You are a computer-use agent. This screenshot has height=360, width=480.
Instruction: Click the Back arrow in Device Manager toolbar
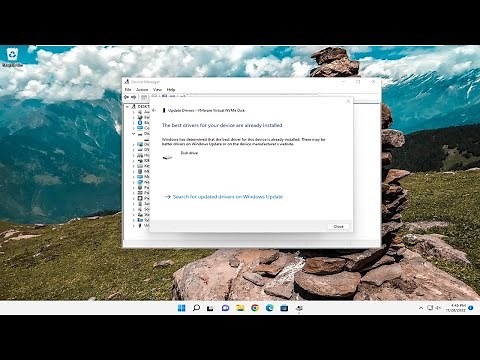pyautogui.click(x=127, y=97)
